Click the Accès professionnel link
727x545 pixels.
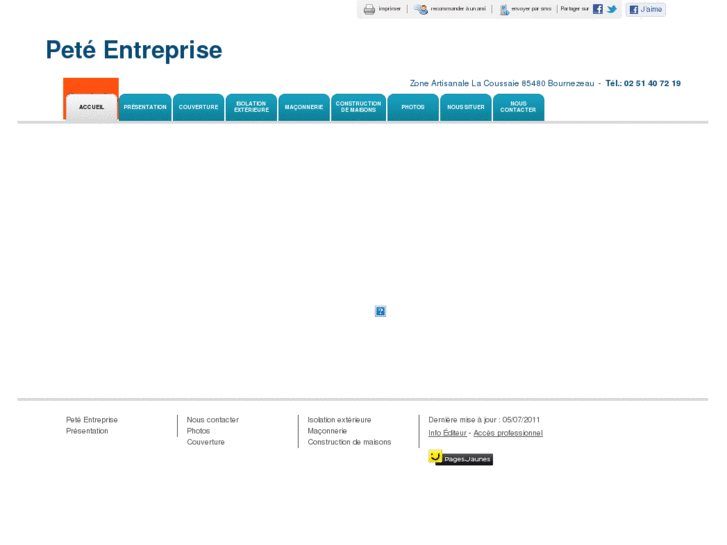508,433
